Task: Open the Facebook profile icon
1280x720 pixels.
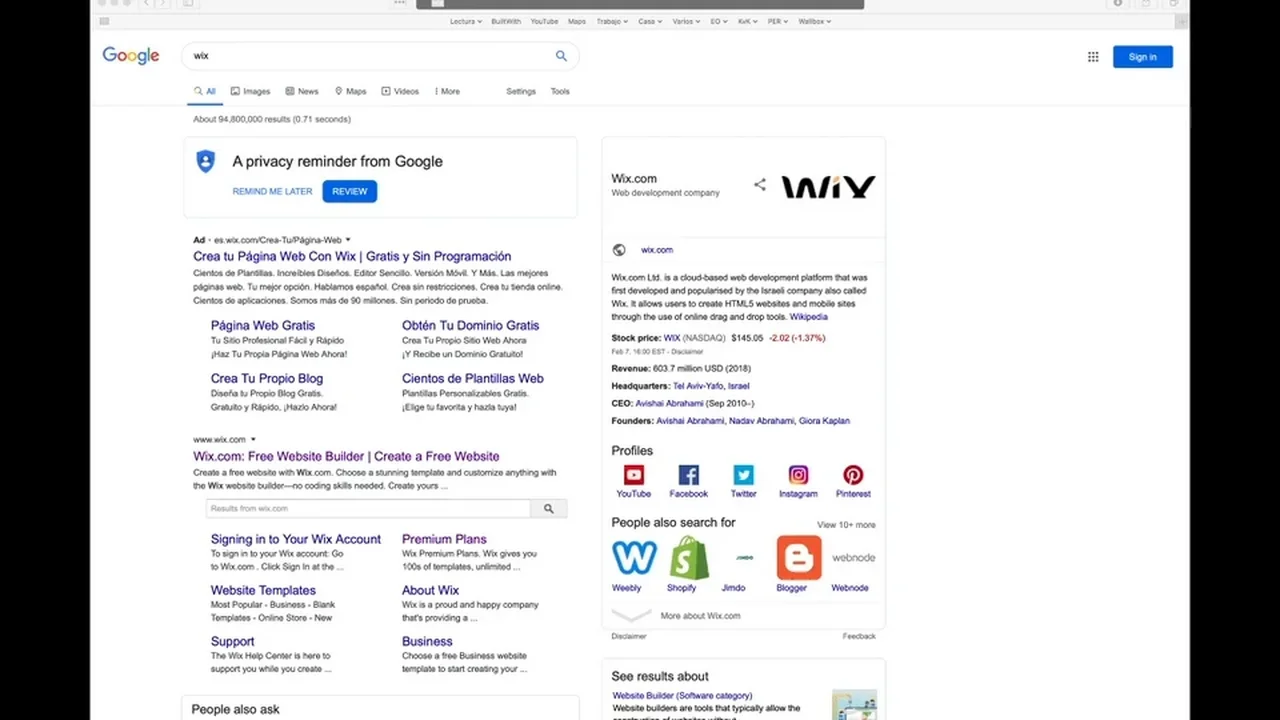Action: click(x=689, y=475)
